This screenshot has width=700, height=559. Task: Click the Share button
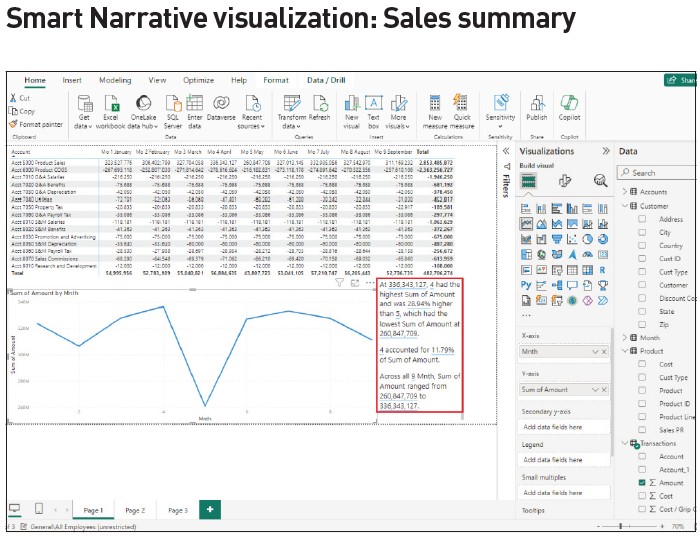[x=681, y=80]
